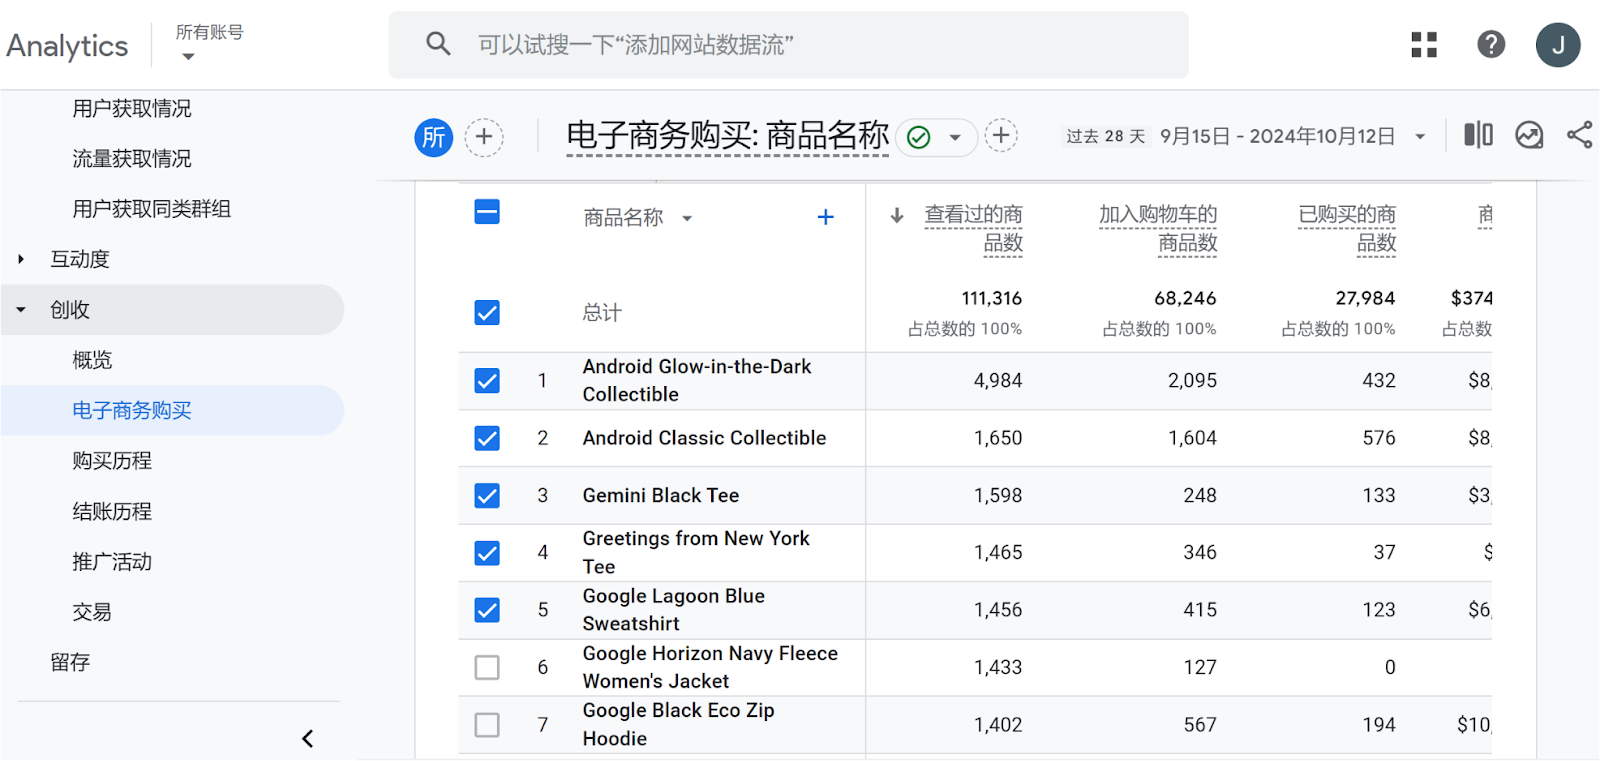Click Gemini Black Tee product name
The image size is (1600, 761).
pos(661,495)
